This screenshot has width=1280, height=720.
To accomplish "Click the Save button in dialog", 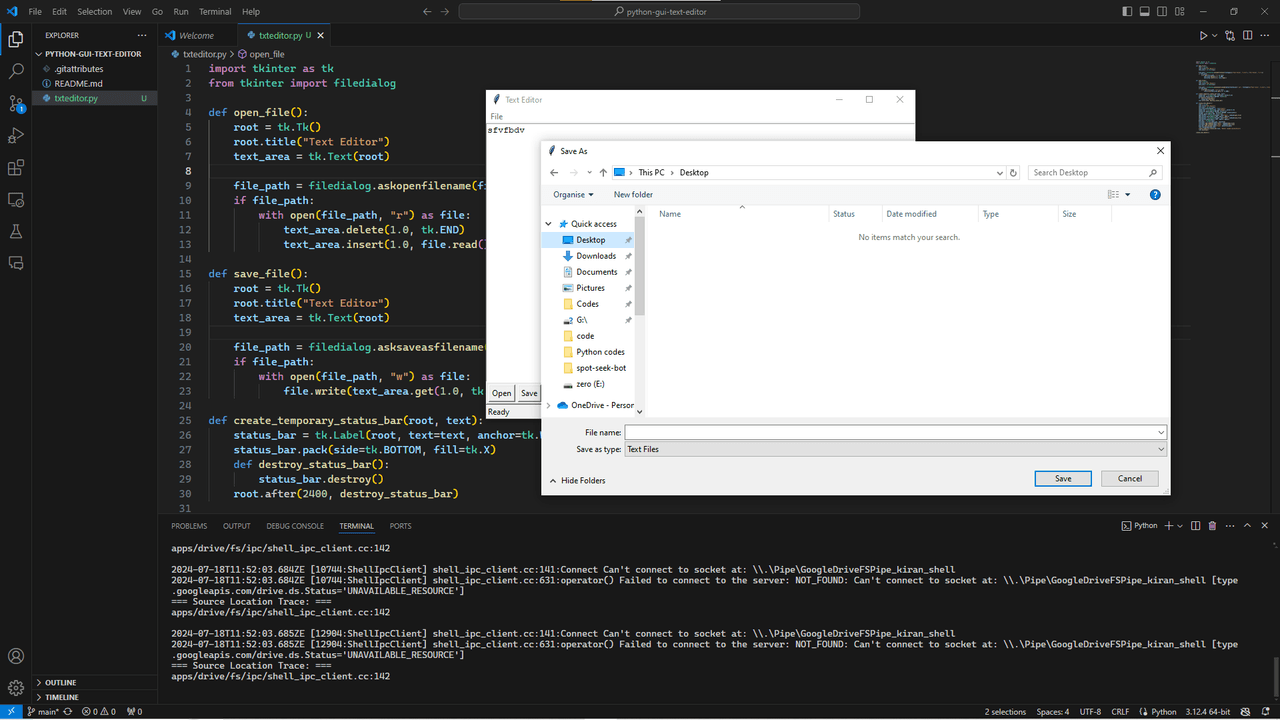I will [x=1062, y=479].
